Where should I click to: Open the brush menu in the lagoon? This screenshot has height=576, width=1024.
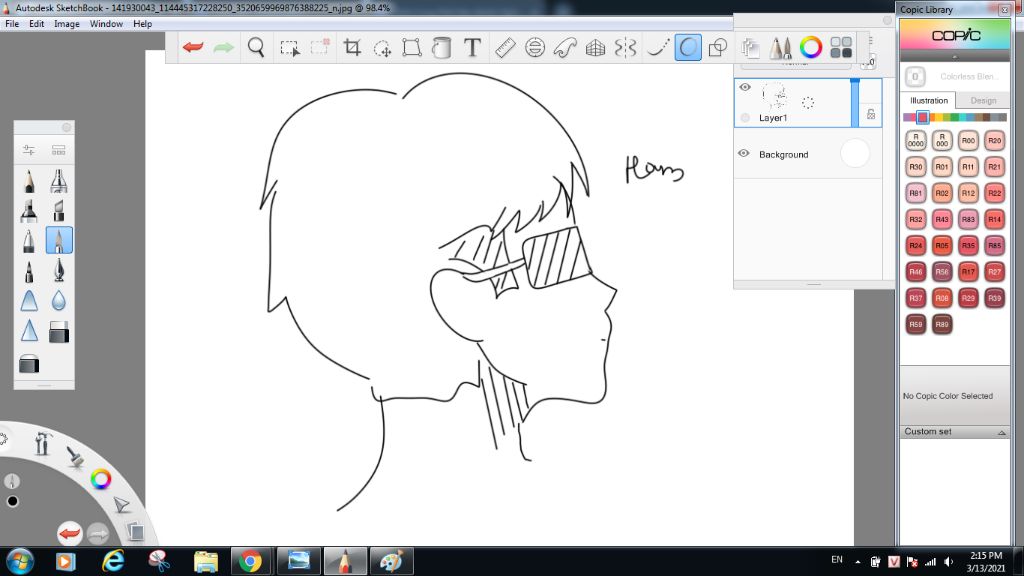76,456
